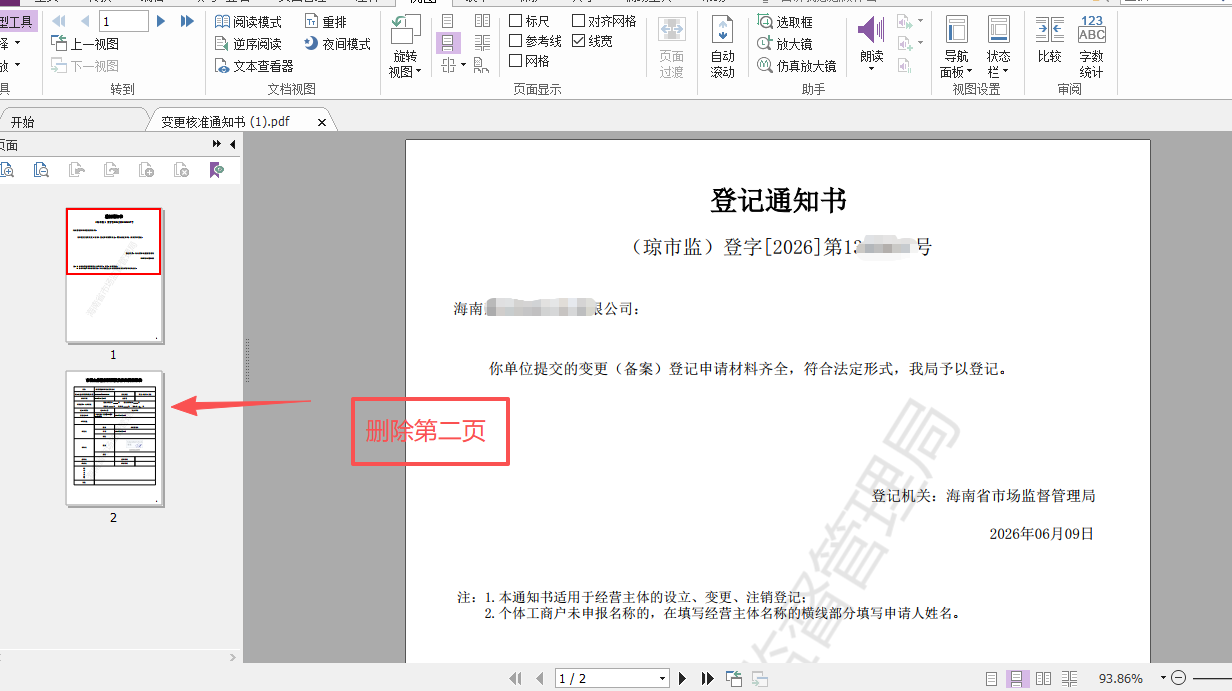Tick the 标尺 ruler checkbox
Screen dimensions: 1232x691
515,21
